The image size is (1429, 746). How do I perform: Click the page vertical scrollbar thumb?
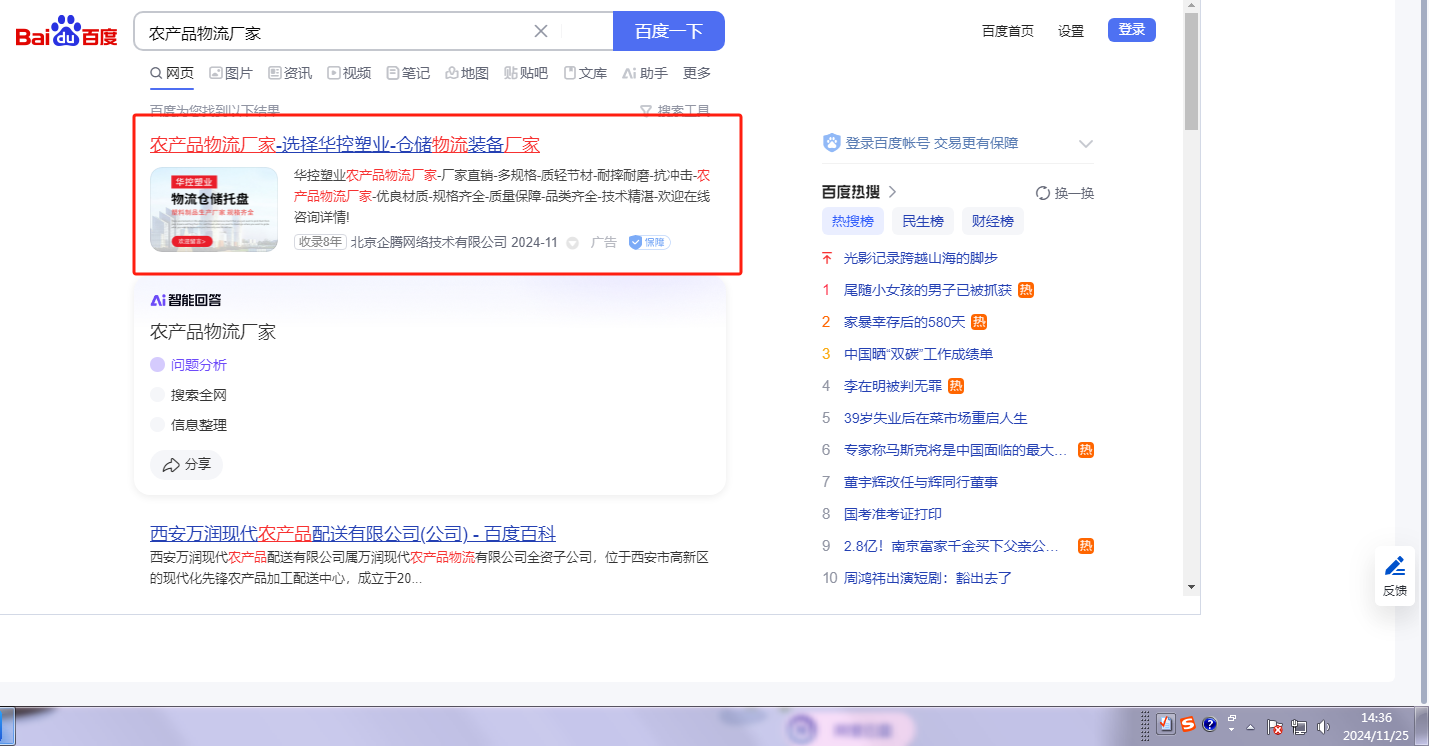(x=1191, y=70)
